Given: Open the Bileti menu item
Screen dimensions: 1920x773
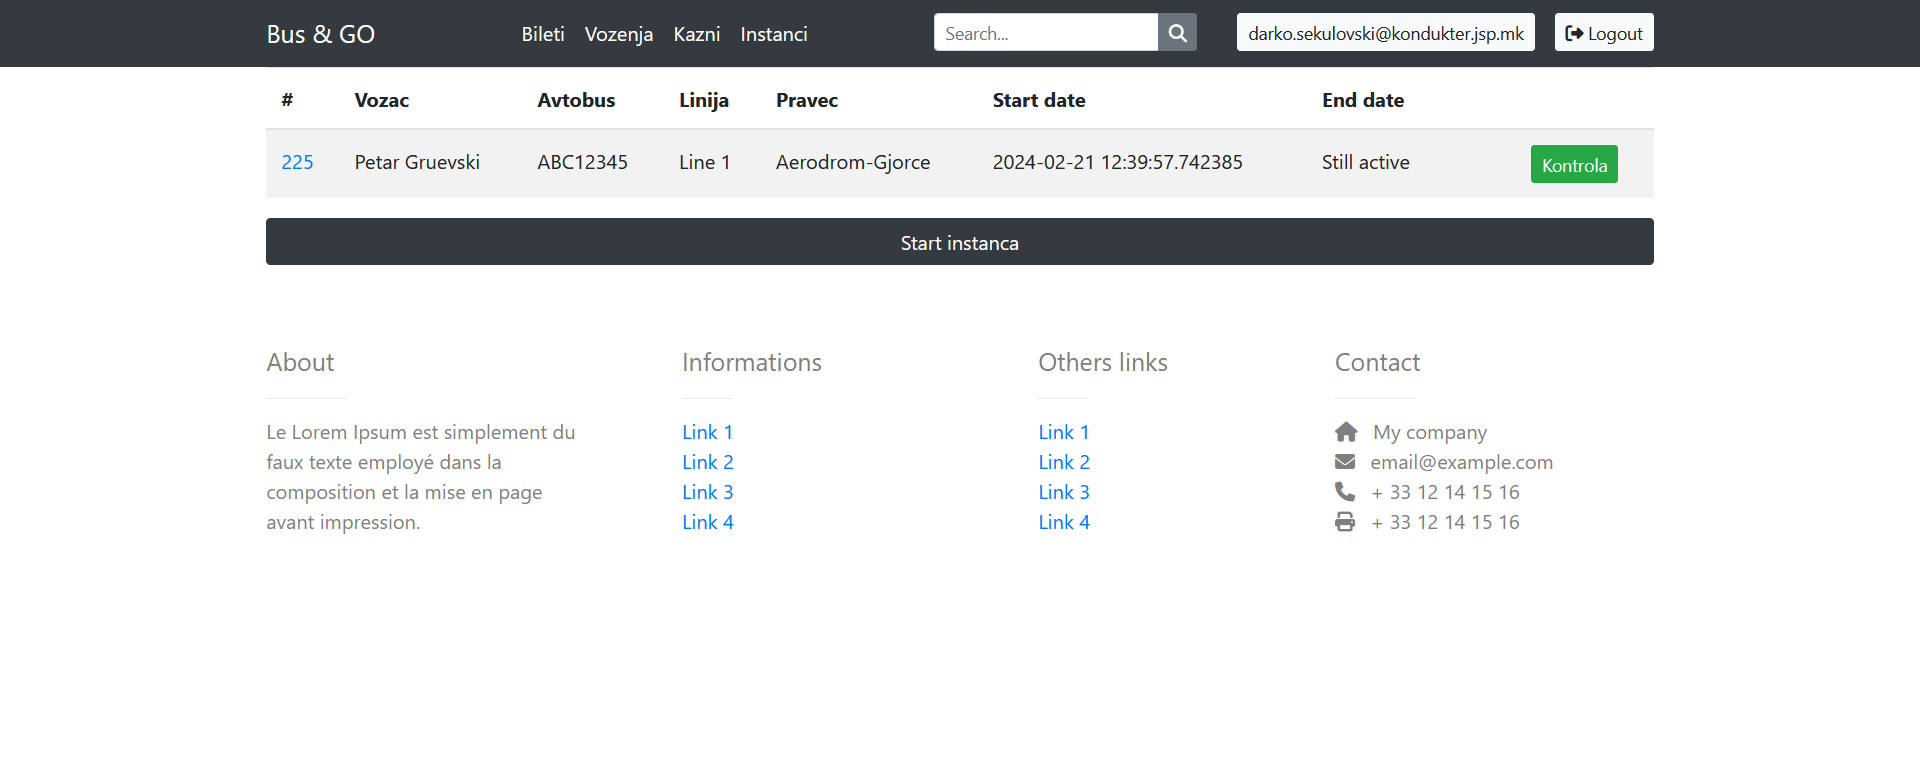Looking at the screenshot, I should tap(542, 34).
